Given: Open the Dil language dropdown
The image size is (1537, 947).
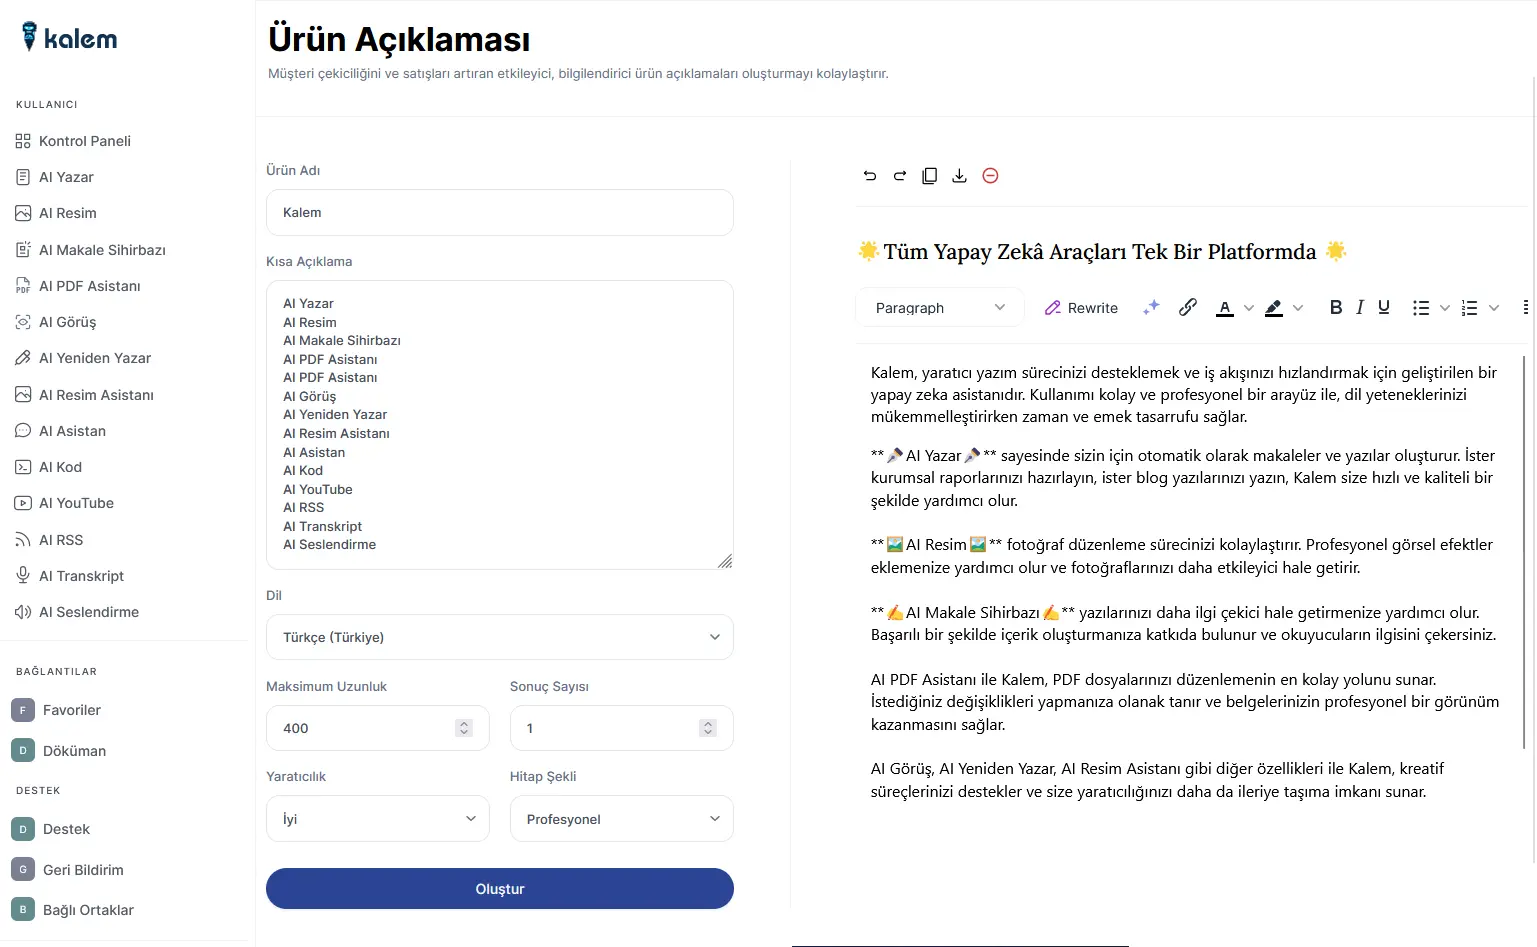Looking at the screenshot, I should pos(500,637).
